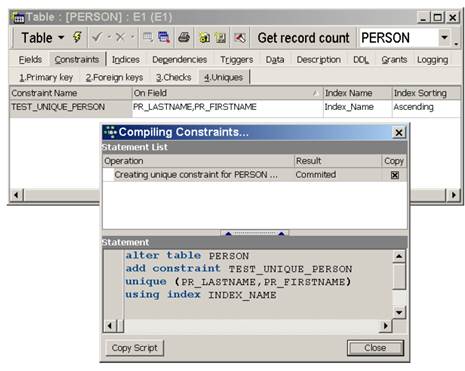Click Get record count button
Image resolution: width=465 pixels, height=371 pixels.
tap(304, 38)
